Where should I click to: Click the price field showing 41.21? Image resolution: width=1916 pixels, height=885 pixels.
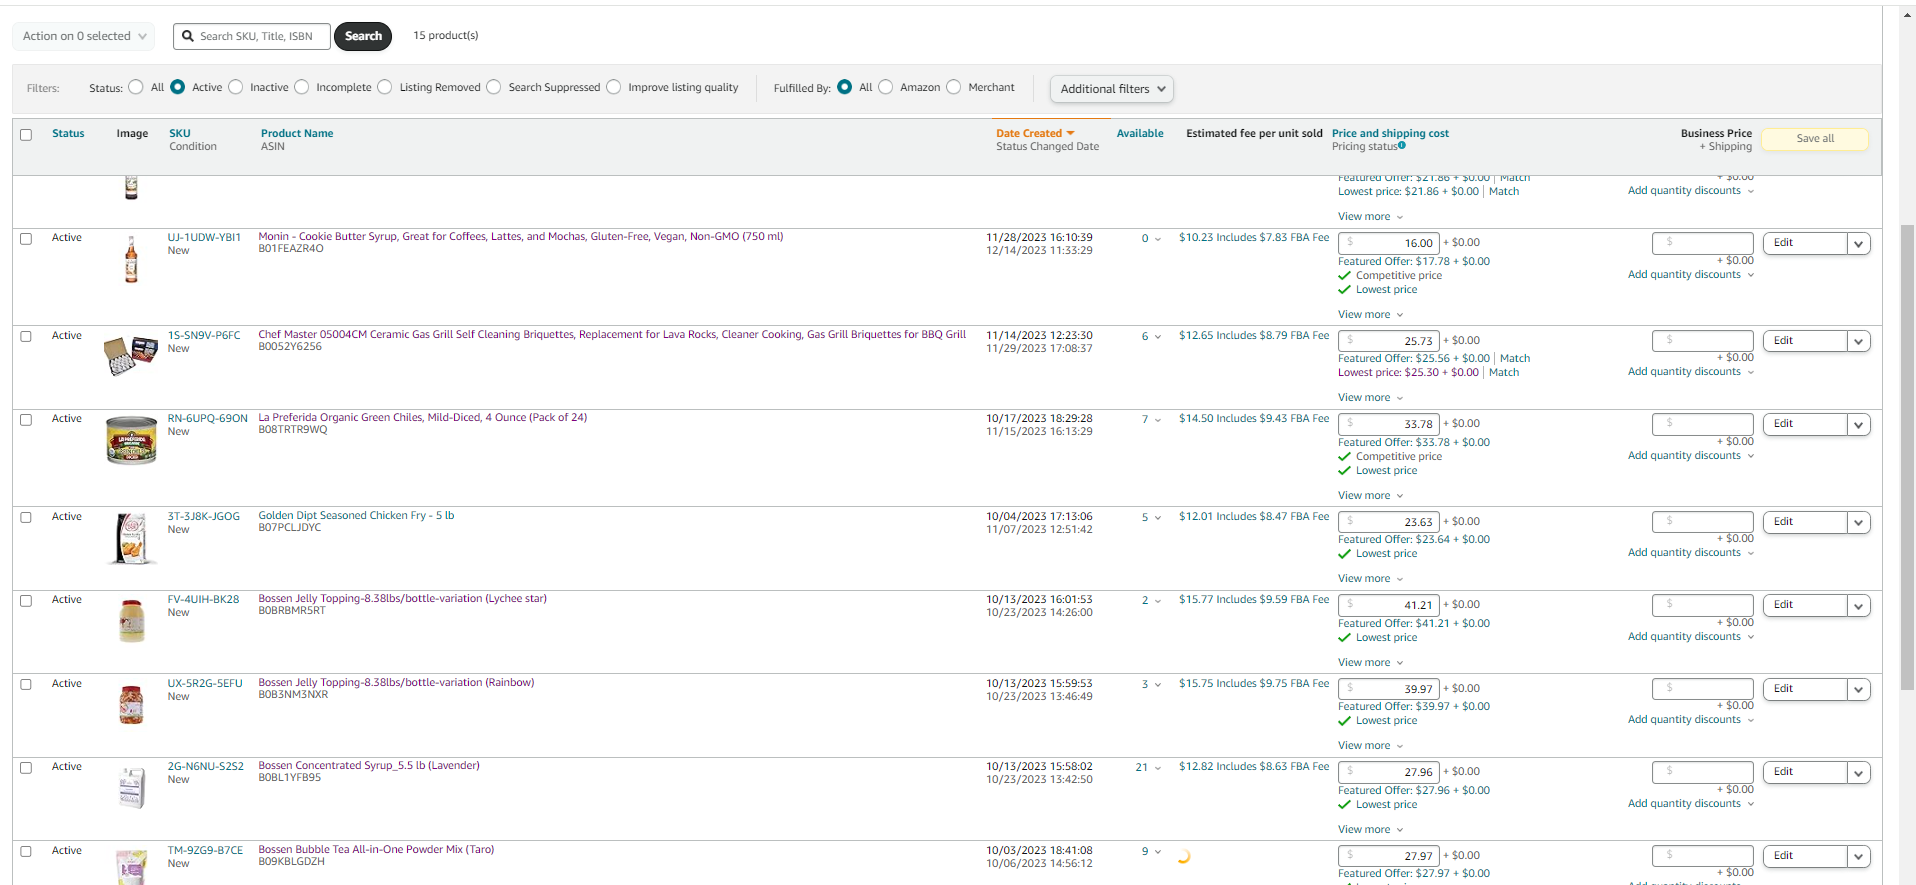1389,605
